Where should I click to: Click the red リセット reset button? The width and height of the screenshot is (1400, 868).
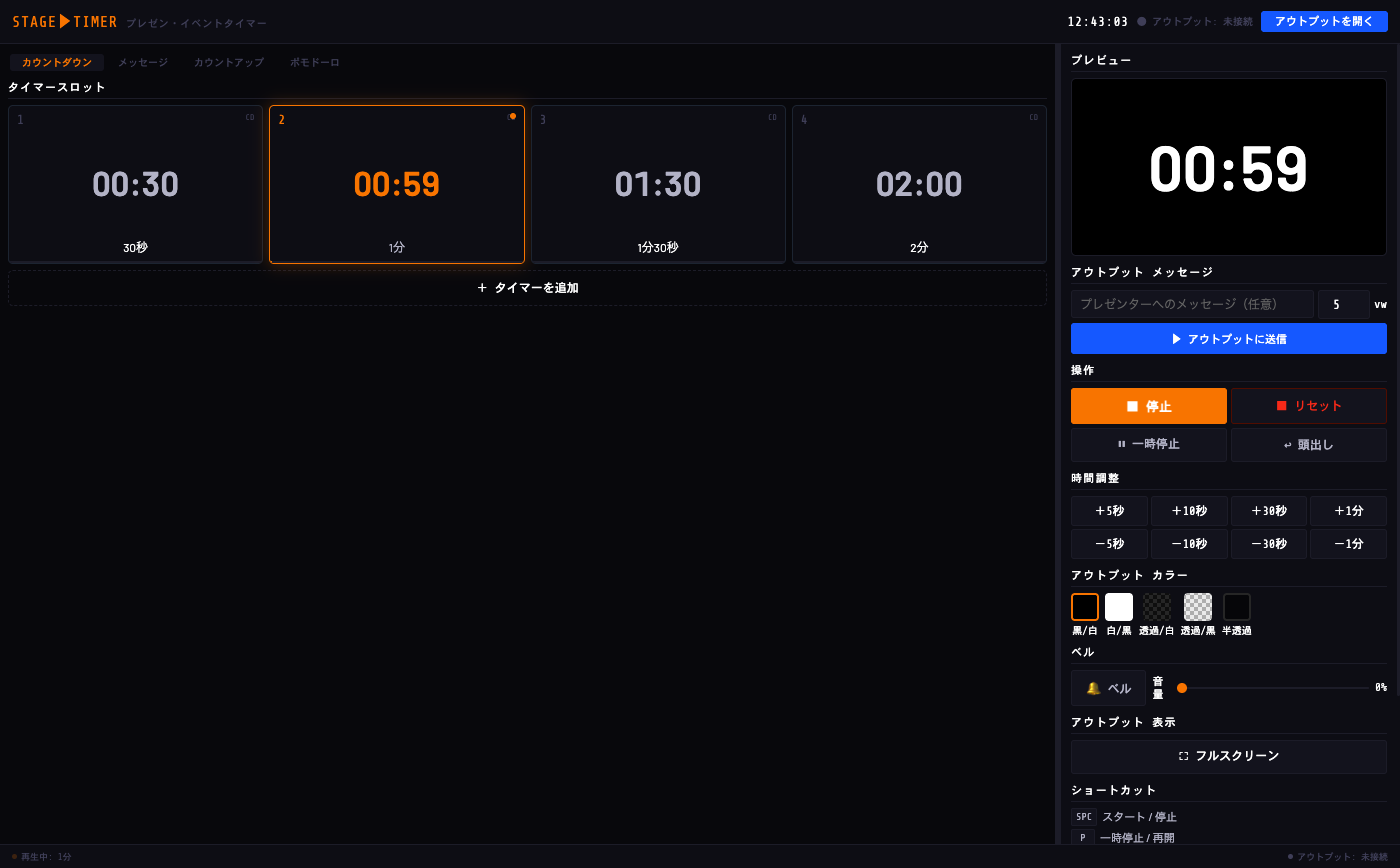point(1308,406)
